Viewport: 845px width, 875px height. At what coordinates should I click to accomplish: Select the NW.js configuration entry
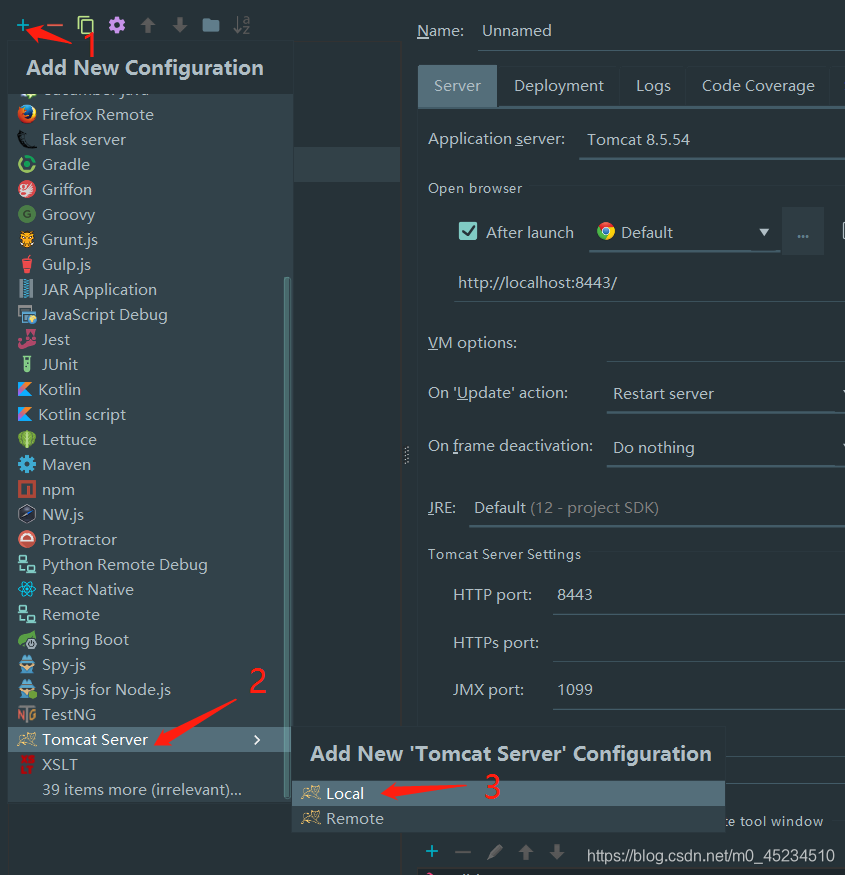(x=147, y=515)
